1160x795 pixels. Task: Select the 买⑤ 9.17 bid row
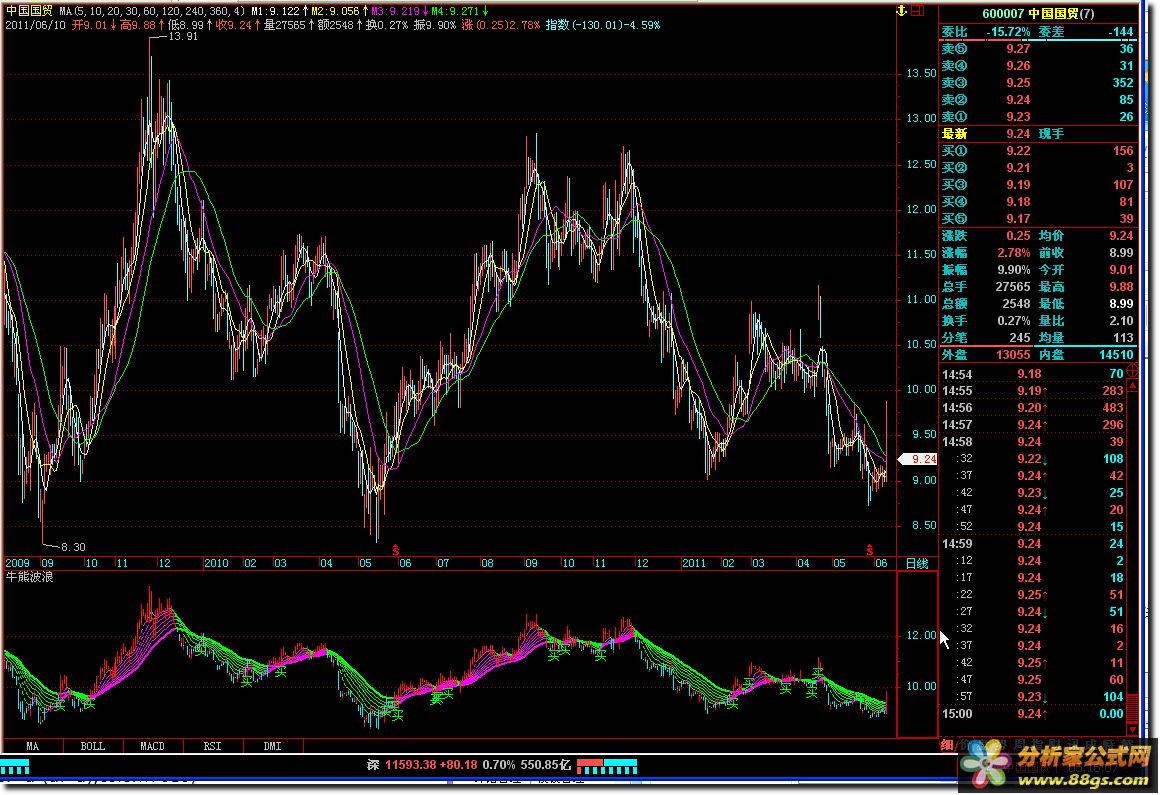pyautogui.click(x=1037, y=219)
